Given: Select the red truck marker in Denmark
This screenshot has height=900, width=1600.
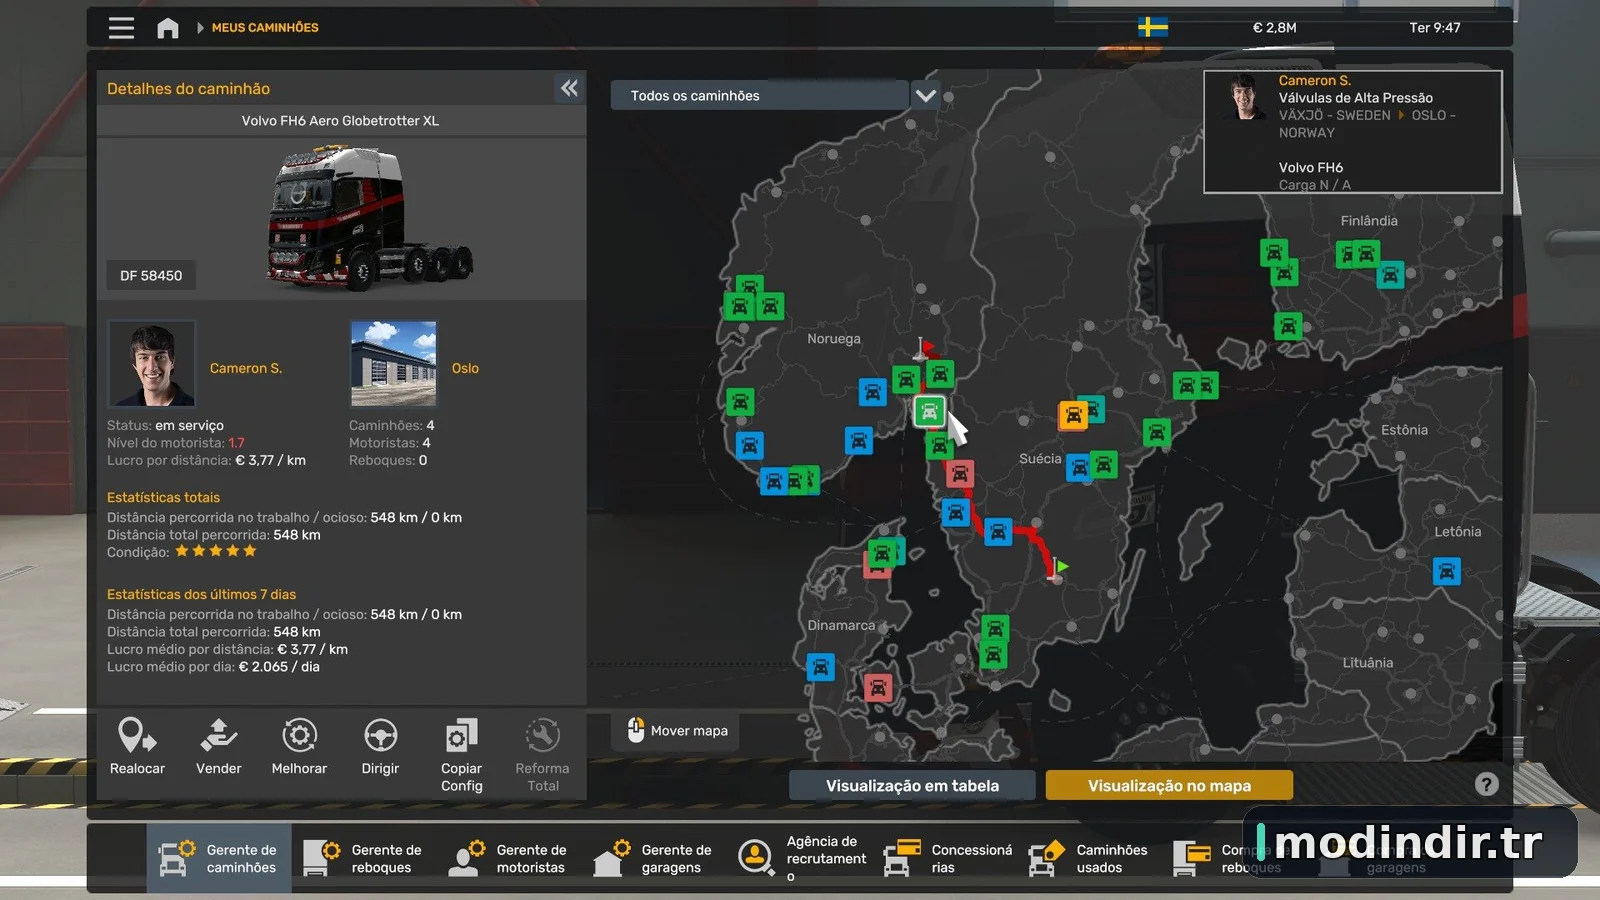Looking at the screenshot, I should 877,688.
